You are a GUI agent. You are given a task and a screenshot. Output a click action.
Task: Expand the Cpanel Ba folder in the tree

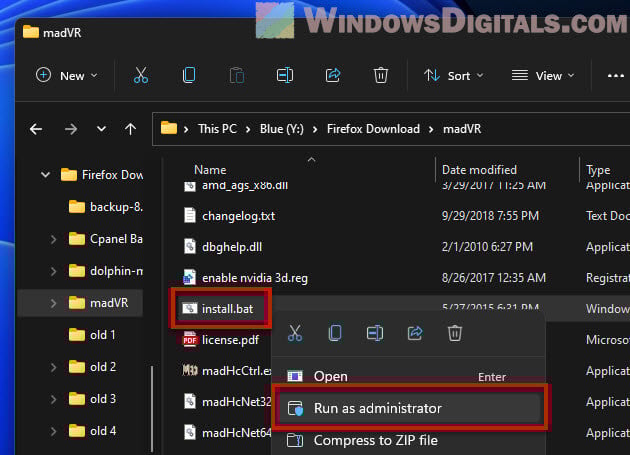click(53, 239)
